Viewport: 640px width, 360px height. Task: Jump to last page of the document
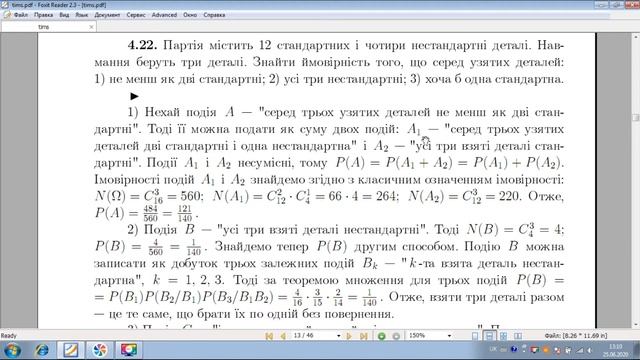pyautogui.click(x=363, y=336)
